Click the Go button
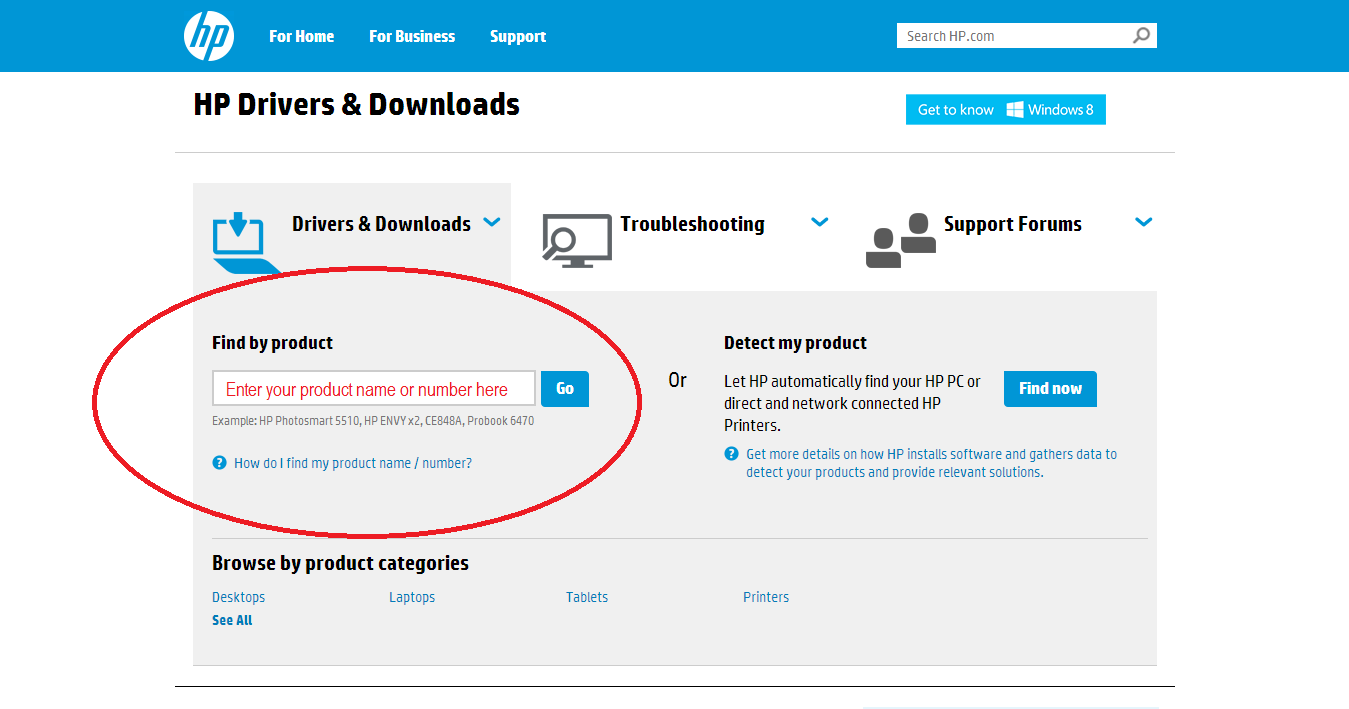This screenshot has height=709, width=1349. (x=565, y=389)
